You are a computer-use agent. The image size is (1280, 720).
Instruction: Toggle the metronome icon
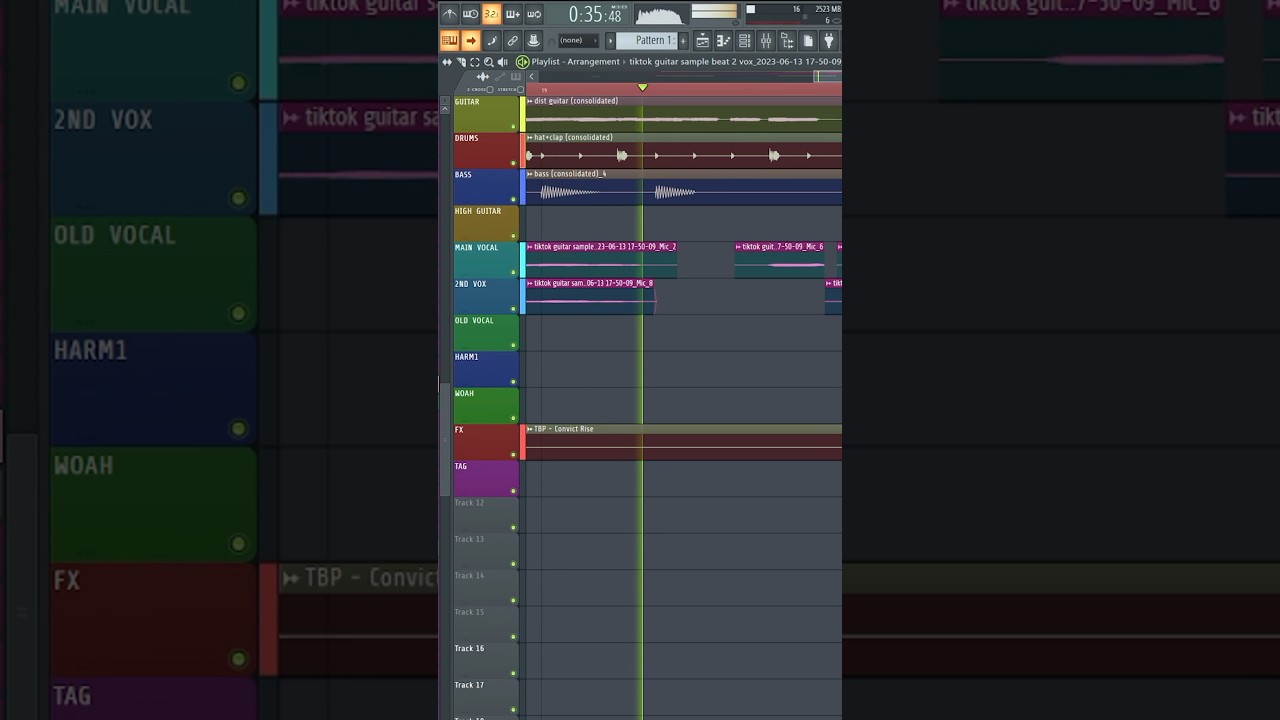[450, 14]
